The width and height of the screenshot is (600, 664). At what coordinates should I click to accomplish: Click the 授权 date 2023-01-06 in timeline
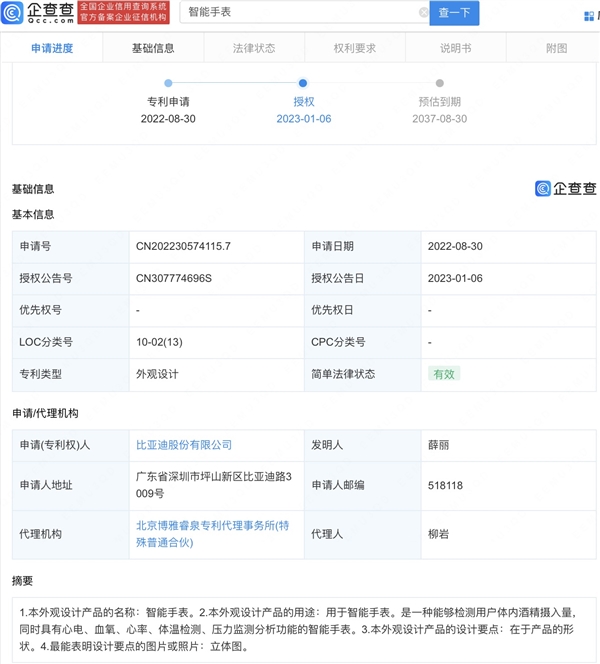pos(304,119)
